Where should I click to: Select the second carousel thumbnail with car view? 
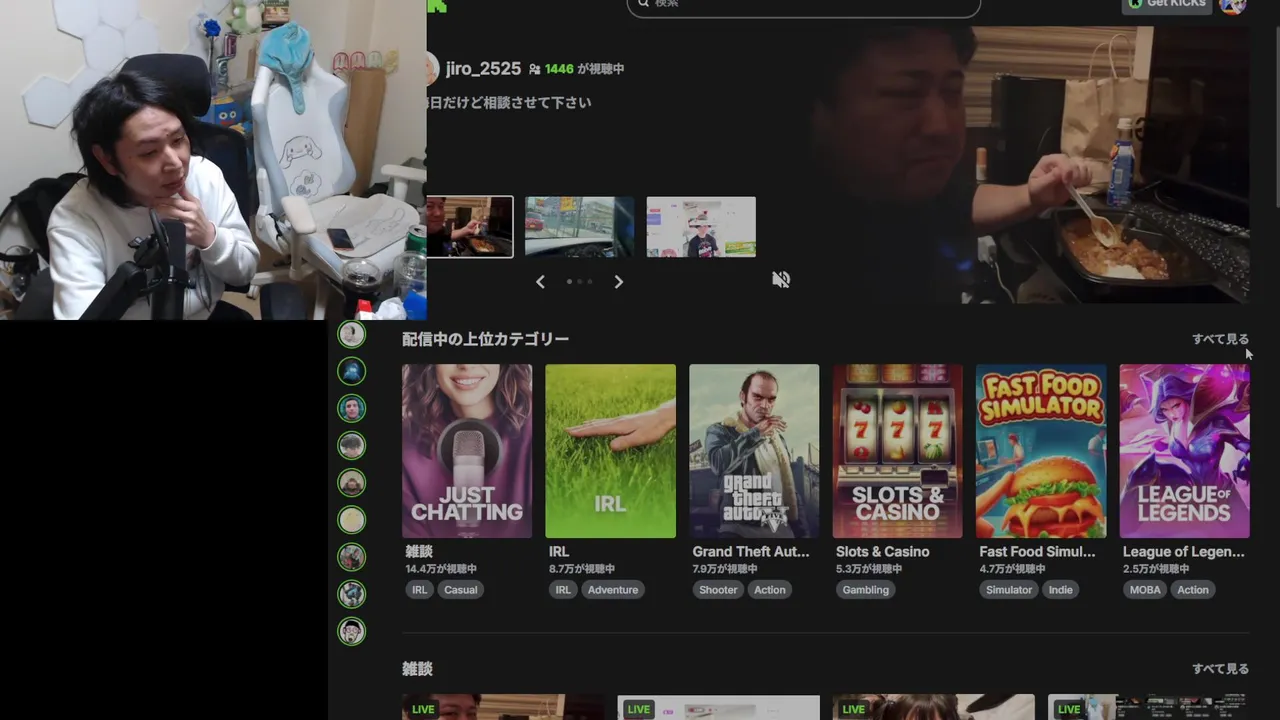coord(579,227)
